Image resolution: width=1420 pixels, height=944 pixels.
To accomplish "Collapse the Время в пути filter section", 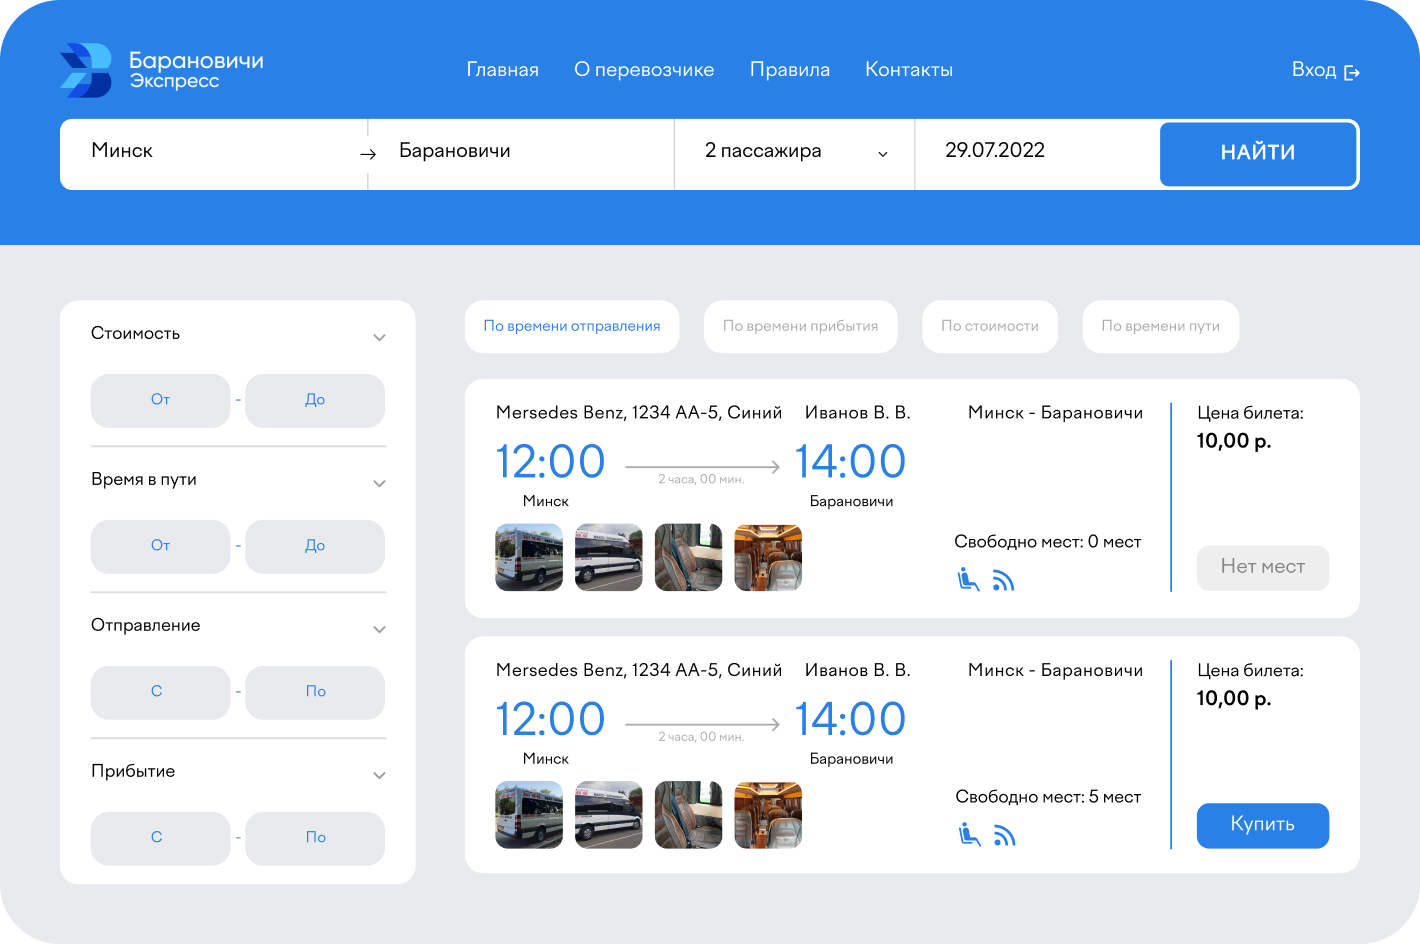I will click(x=379, y=483).
